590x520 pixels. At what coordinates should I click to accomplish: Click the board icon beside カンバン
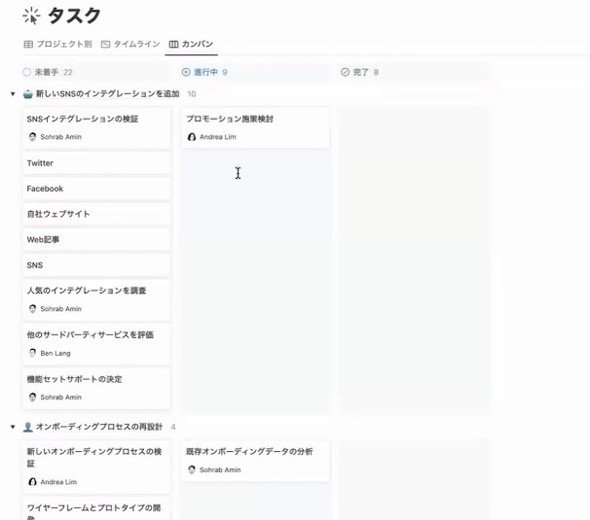pyautogui.click(x=173, y=44)
